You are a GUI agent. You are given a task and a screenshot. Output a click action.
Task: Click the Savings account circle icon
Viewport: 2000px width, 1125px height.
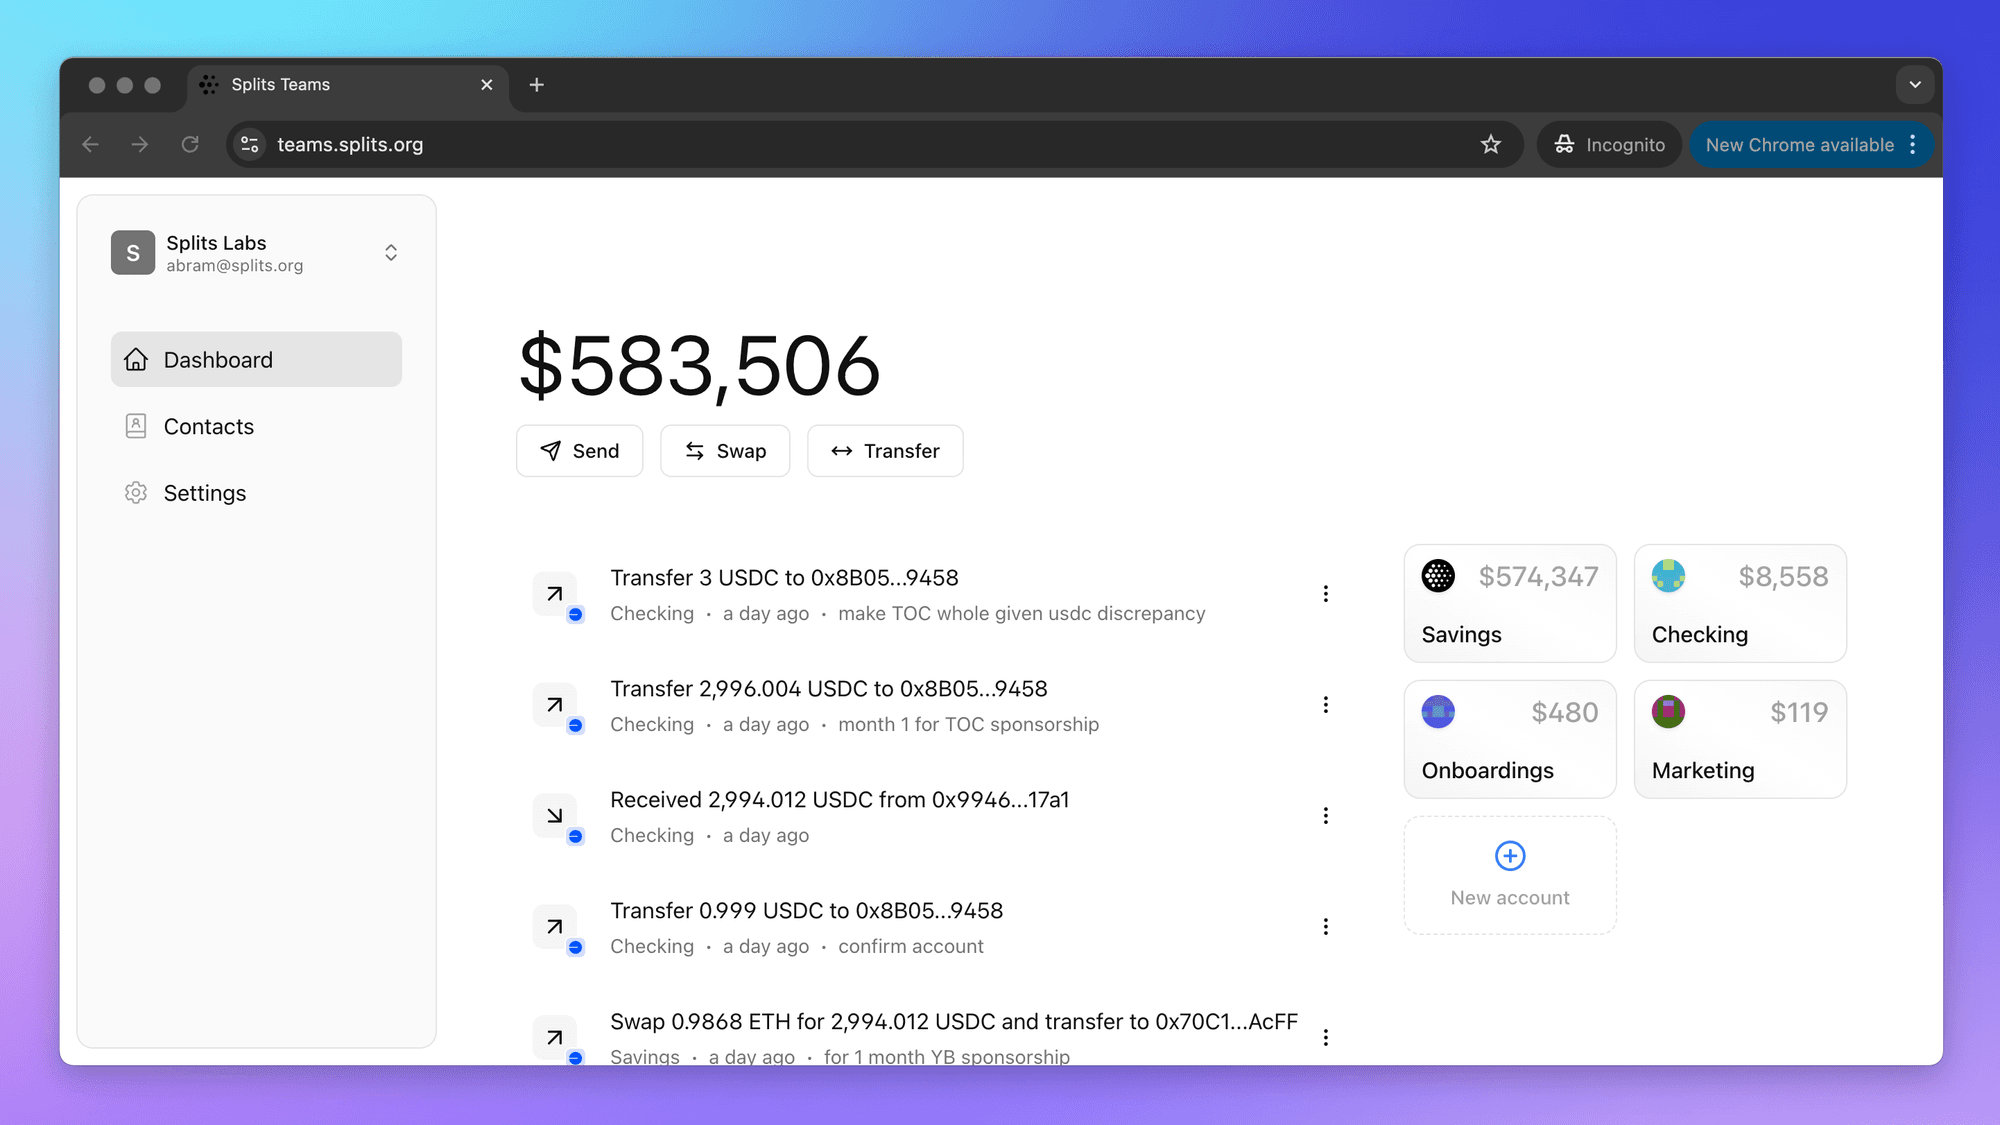click(1438, 576)
